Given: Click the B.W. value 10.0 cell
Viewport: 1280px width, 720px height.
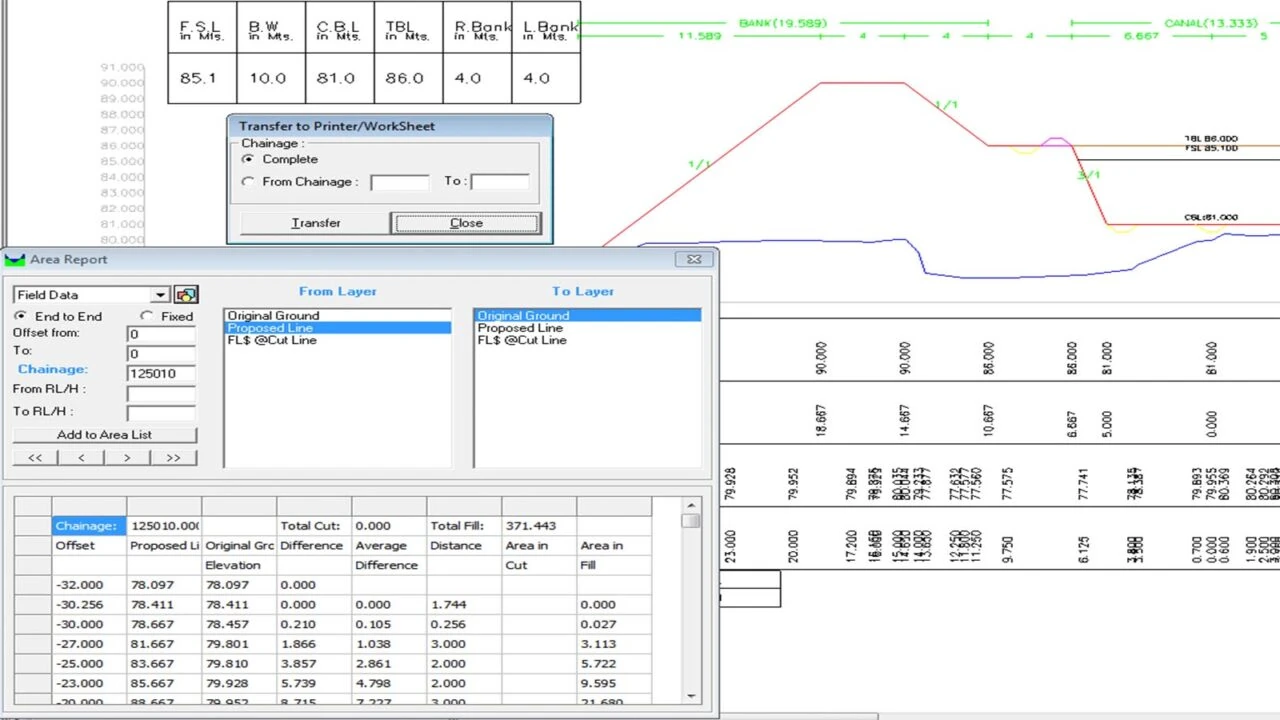Looking at the screenshot, I should (x=271, y=78).
